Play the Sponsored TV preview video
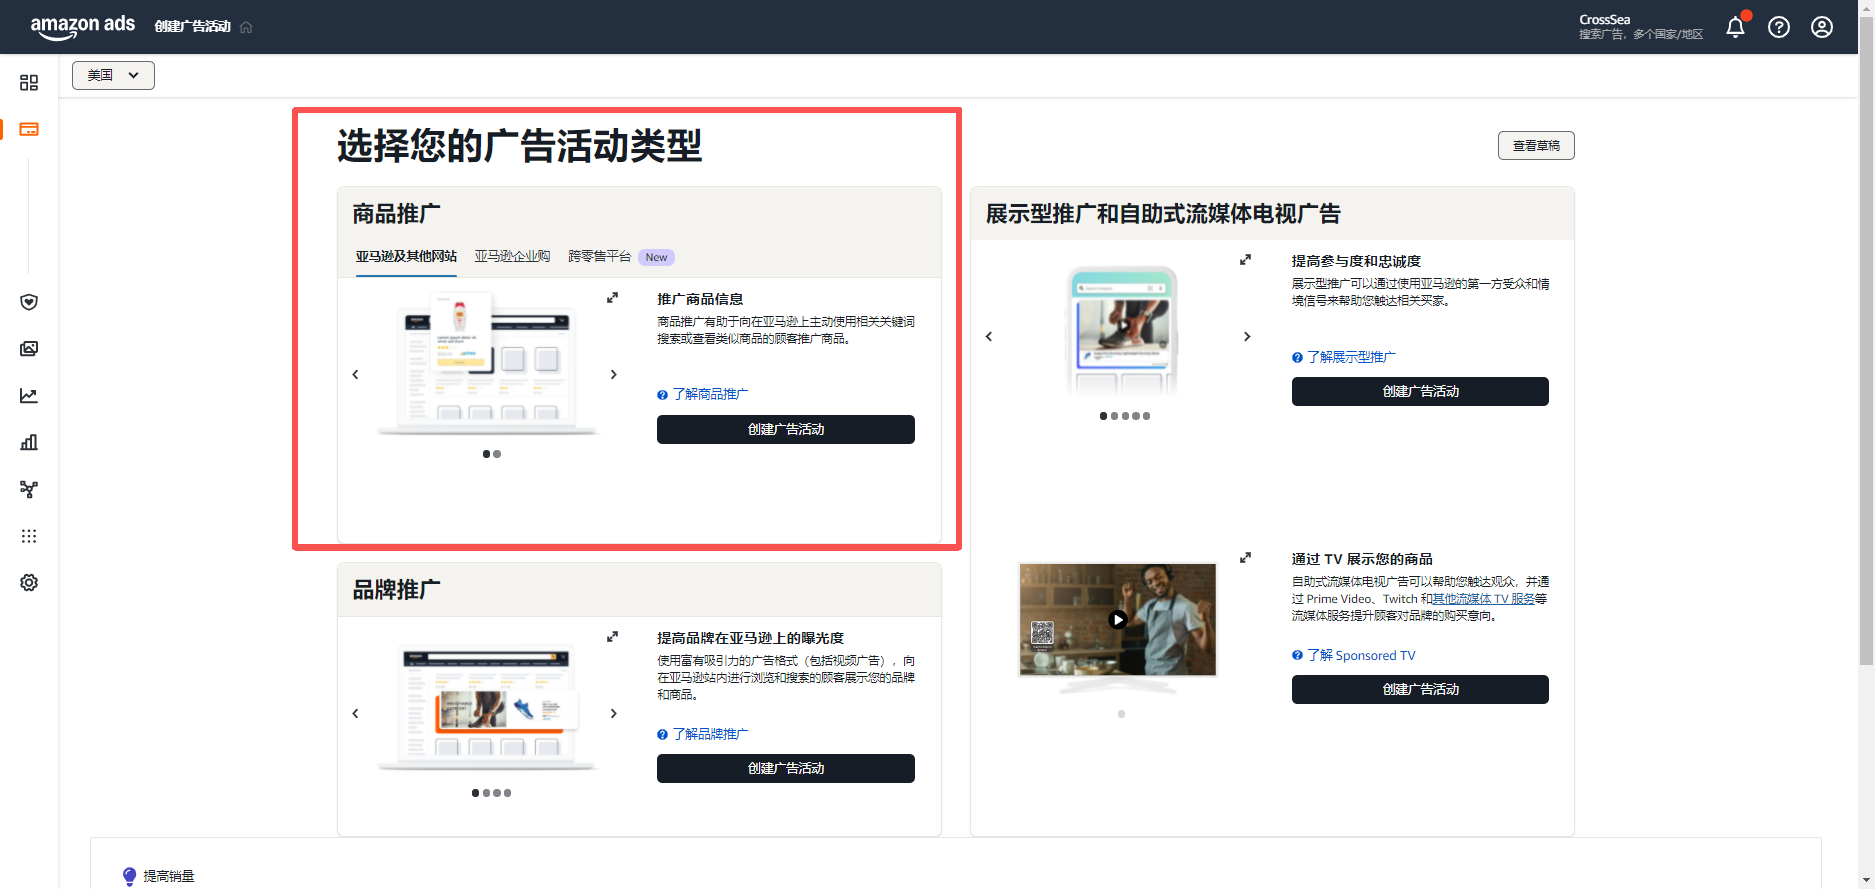 (1117, 619)
